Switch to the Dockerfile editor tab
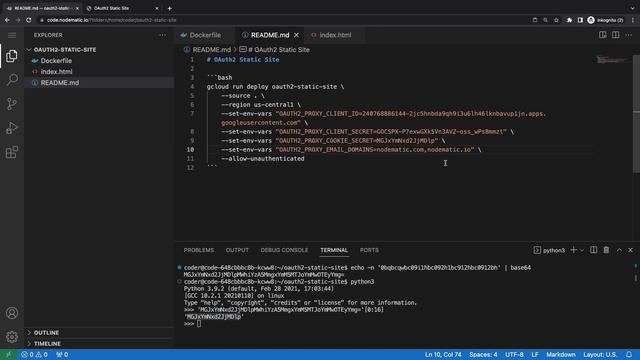The image size is (640, 360). point(205,35)
